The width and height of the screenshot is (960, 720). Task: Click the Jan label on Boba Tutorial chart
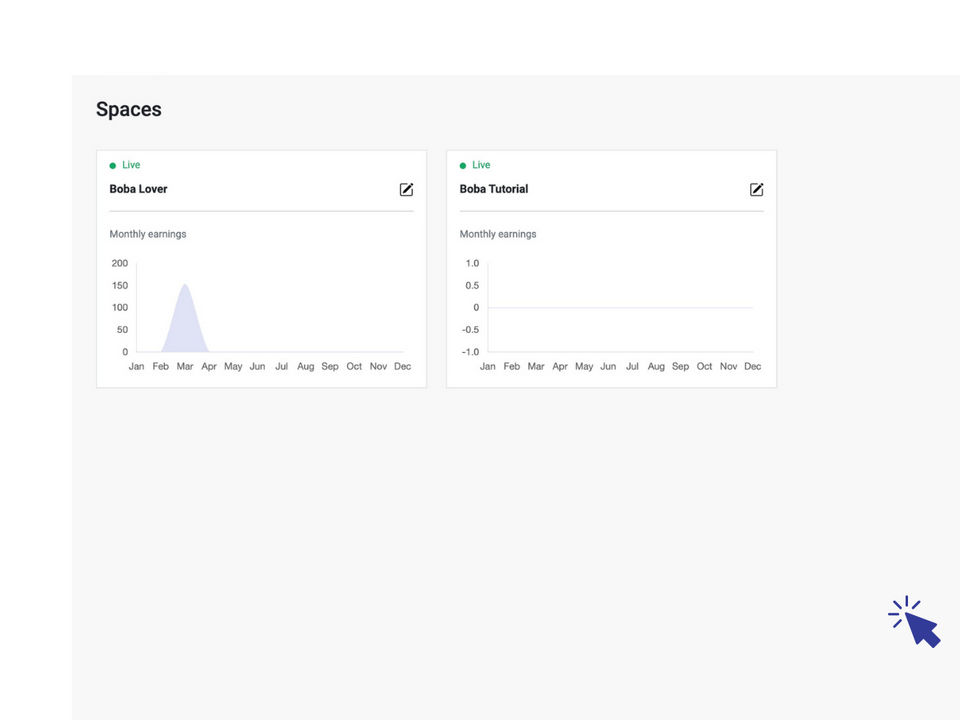pos(488,367)
